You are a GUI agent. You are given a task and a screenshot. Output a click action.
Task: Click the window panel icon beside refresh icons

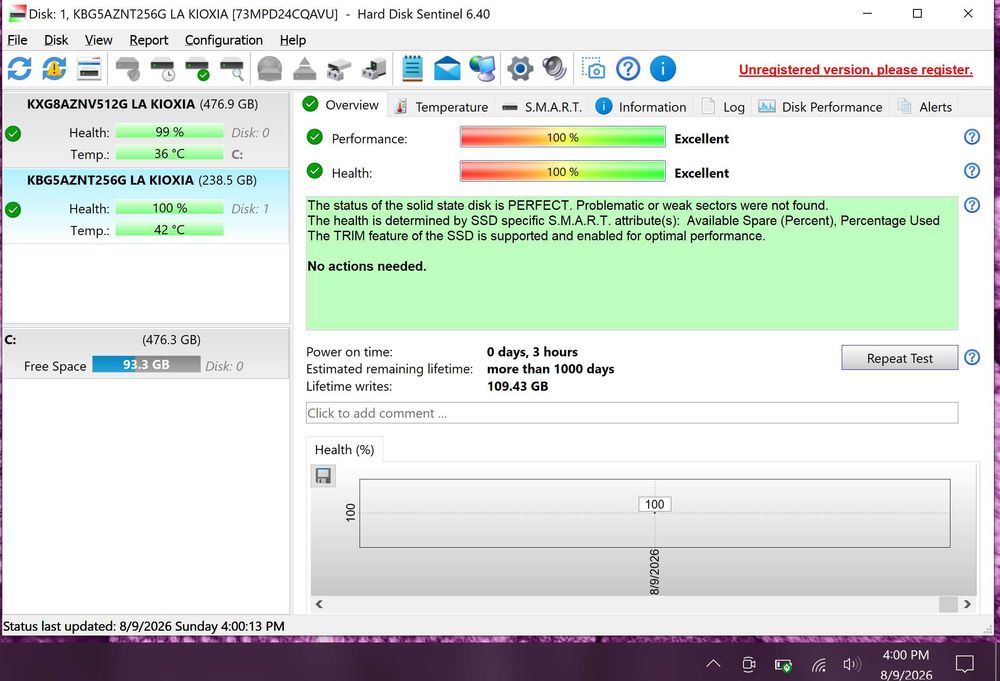click(89, 68)
